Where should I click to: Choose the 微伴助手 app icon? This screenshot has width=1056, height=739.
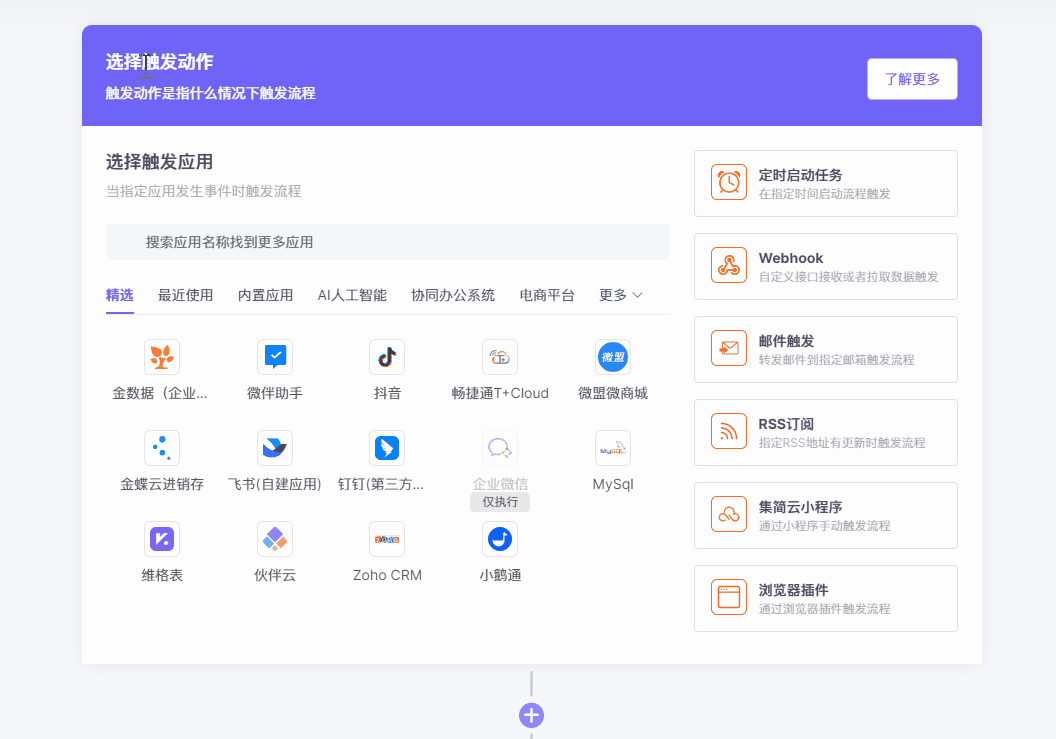coord(275,357)
